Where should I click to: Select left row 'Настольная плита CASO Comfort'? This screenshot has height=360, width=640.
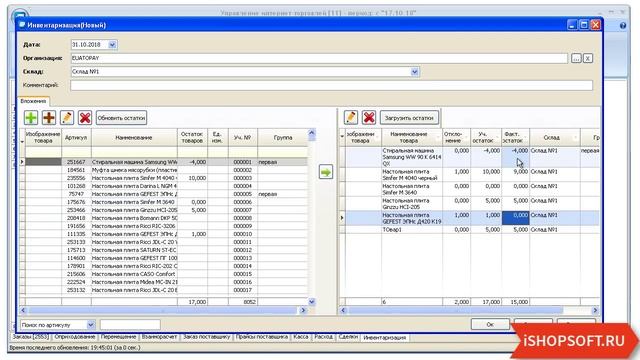[x=163, y=274]
